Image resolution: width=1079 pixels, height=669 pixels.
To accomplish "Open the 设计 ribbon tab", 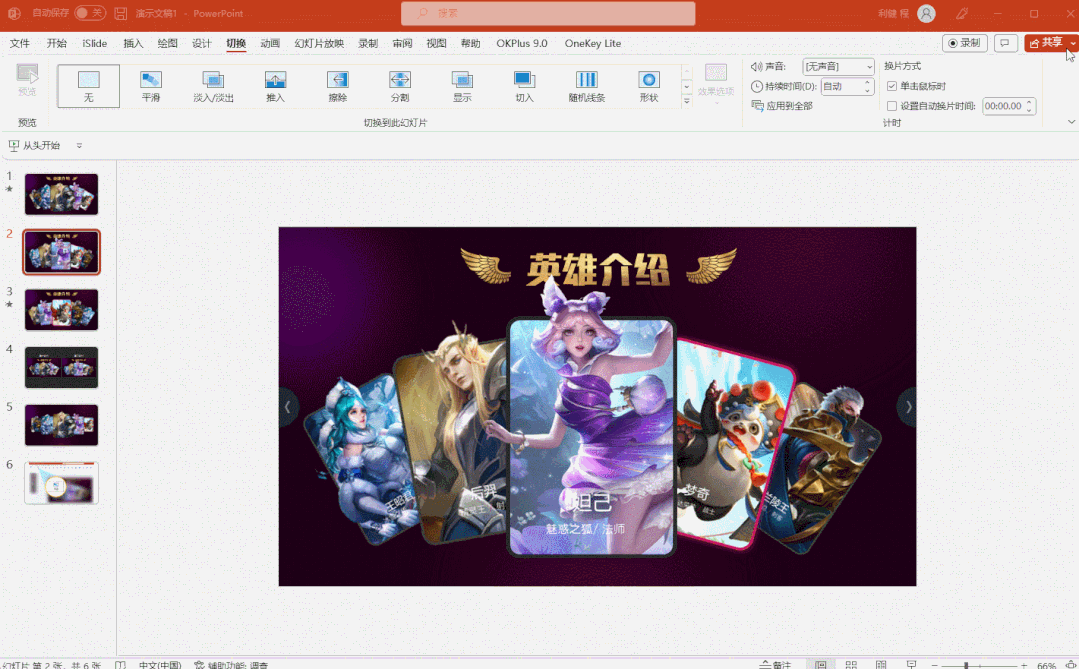I will coord(202,43).
